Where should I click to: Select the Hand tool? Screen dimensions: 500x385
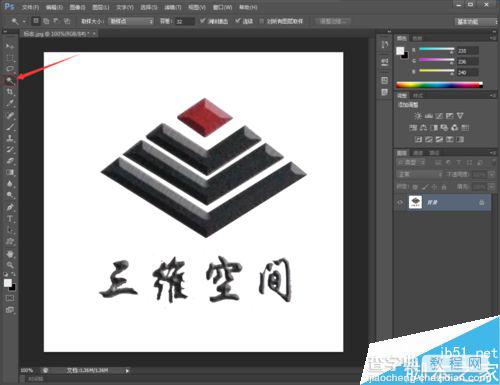(10, 254)
